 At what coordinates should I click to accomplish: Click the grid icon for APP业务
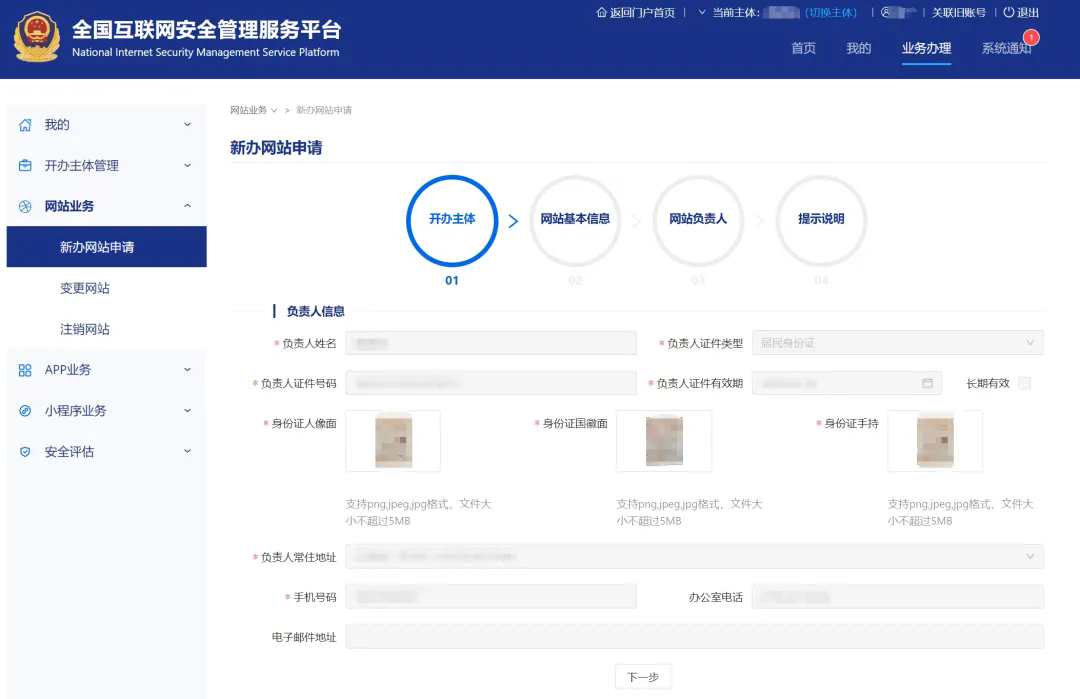tap(26, 370)
